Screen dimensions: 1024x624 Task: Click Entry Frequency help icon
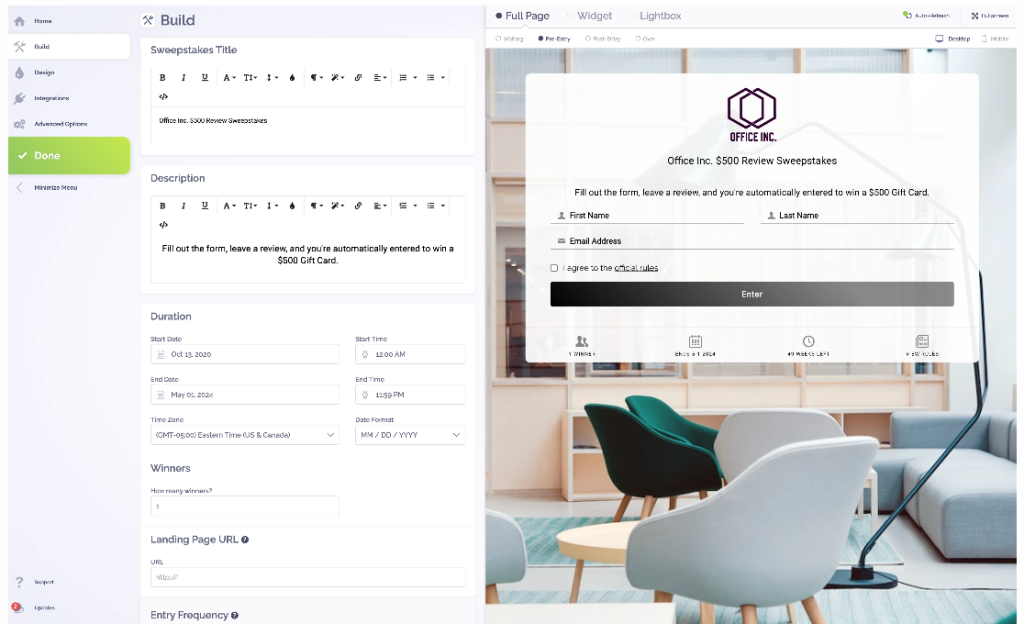pyautogui.click(x=234, y=616)
